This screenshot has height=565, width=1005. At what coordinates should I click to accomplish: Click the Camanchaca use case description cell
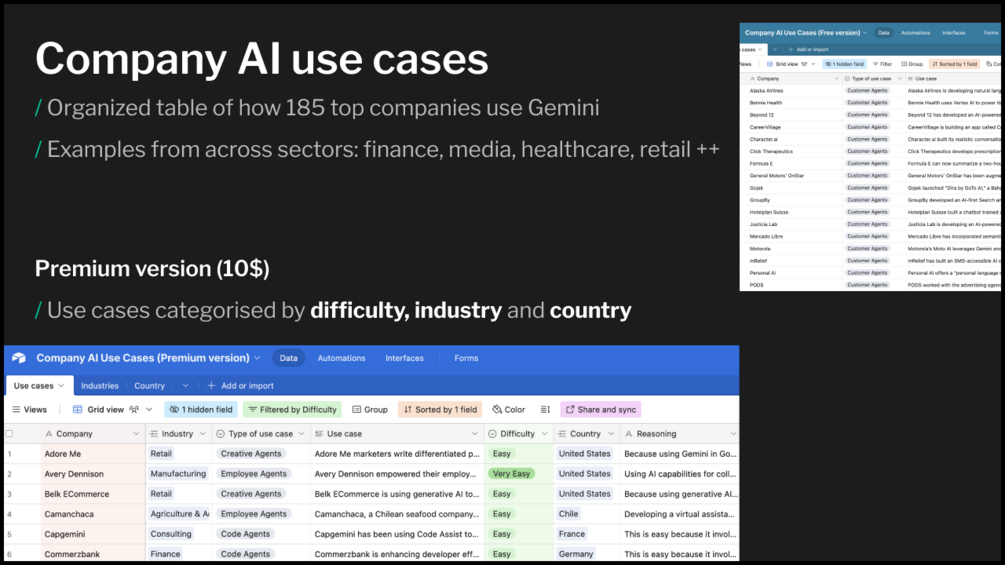pos(397,514)
